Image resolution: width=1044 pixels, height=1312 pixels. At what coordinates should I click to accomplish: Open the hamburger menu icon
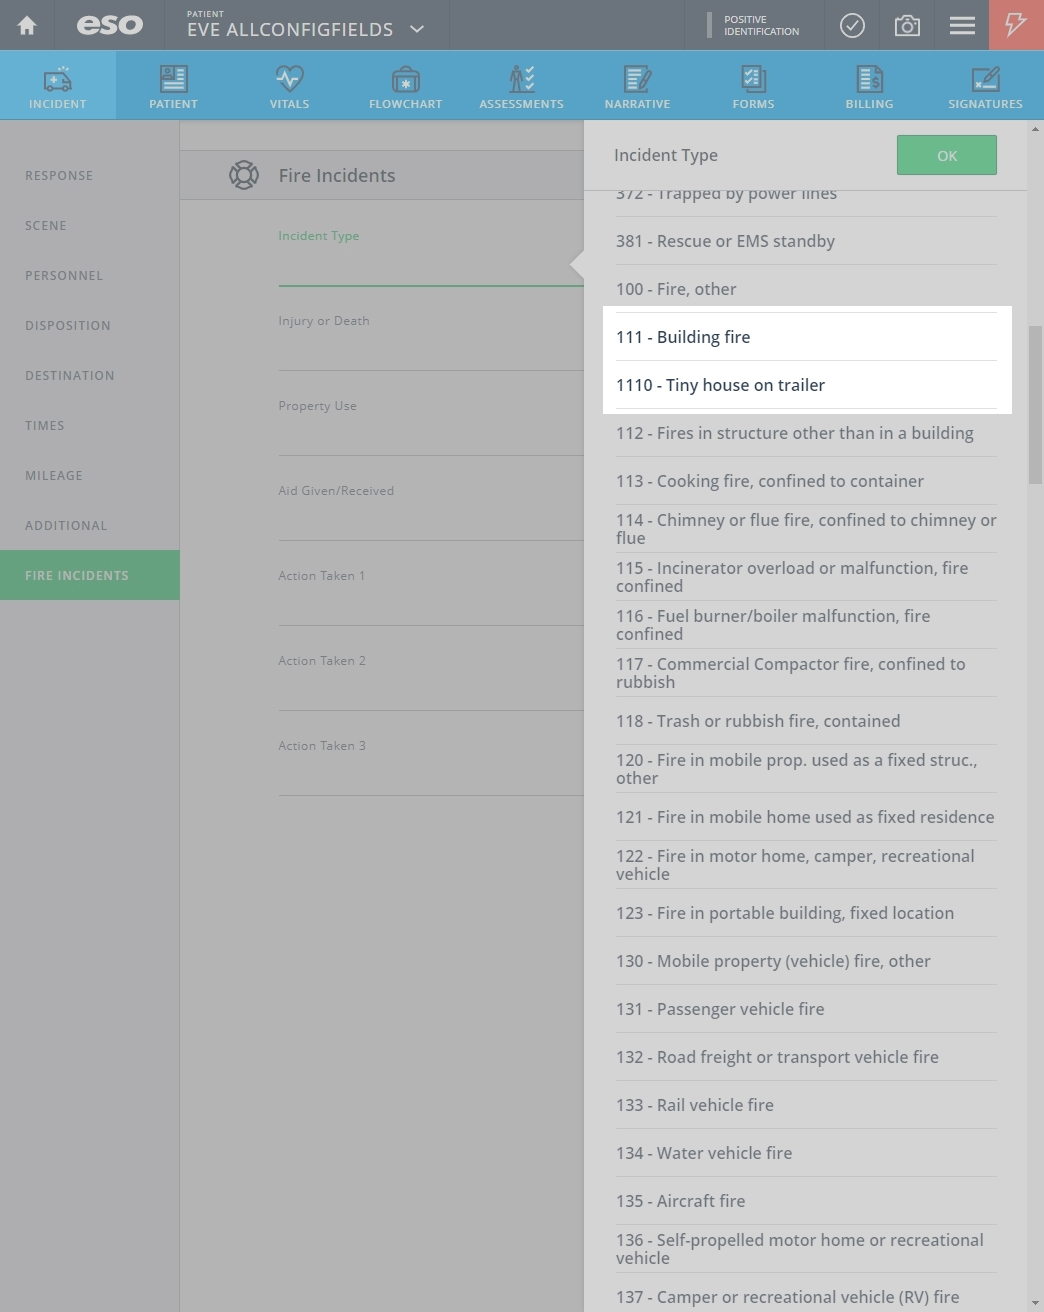click(962, 25)
